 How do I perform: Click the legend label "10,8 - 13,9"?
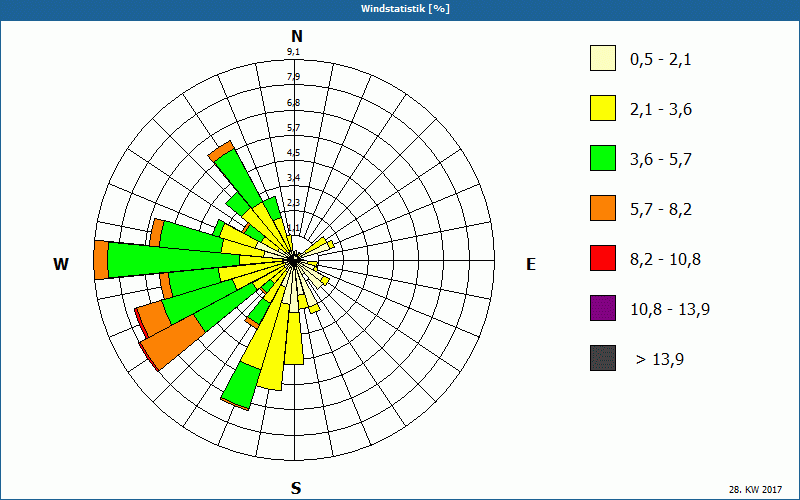click(x=670, y=310)
